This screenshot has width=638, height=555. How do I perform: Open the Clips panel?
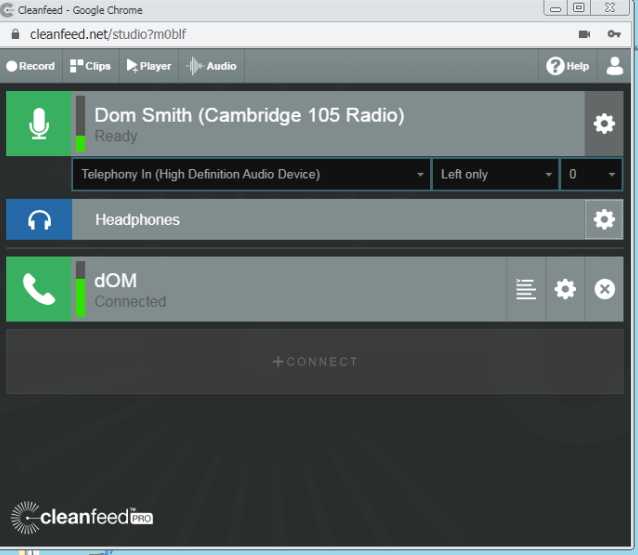click(90, 66)
